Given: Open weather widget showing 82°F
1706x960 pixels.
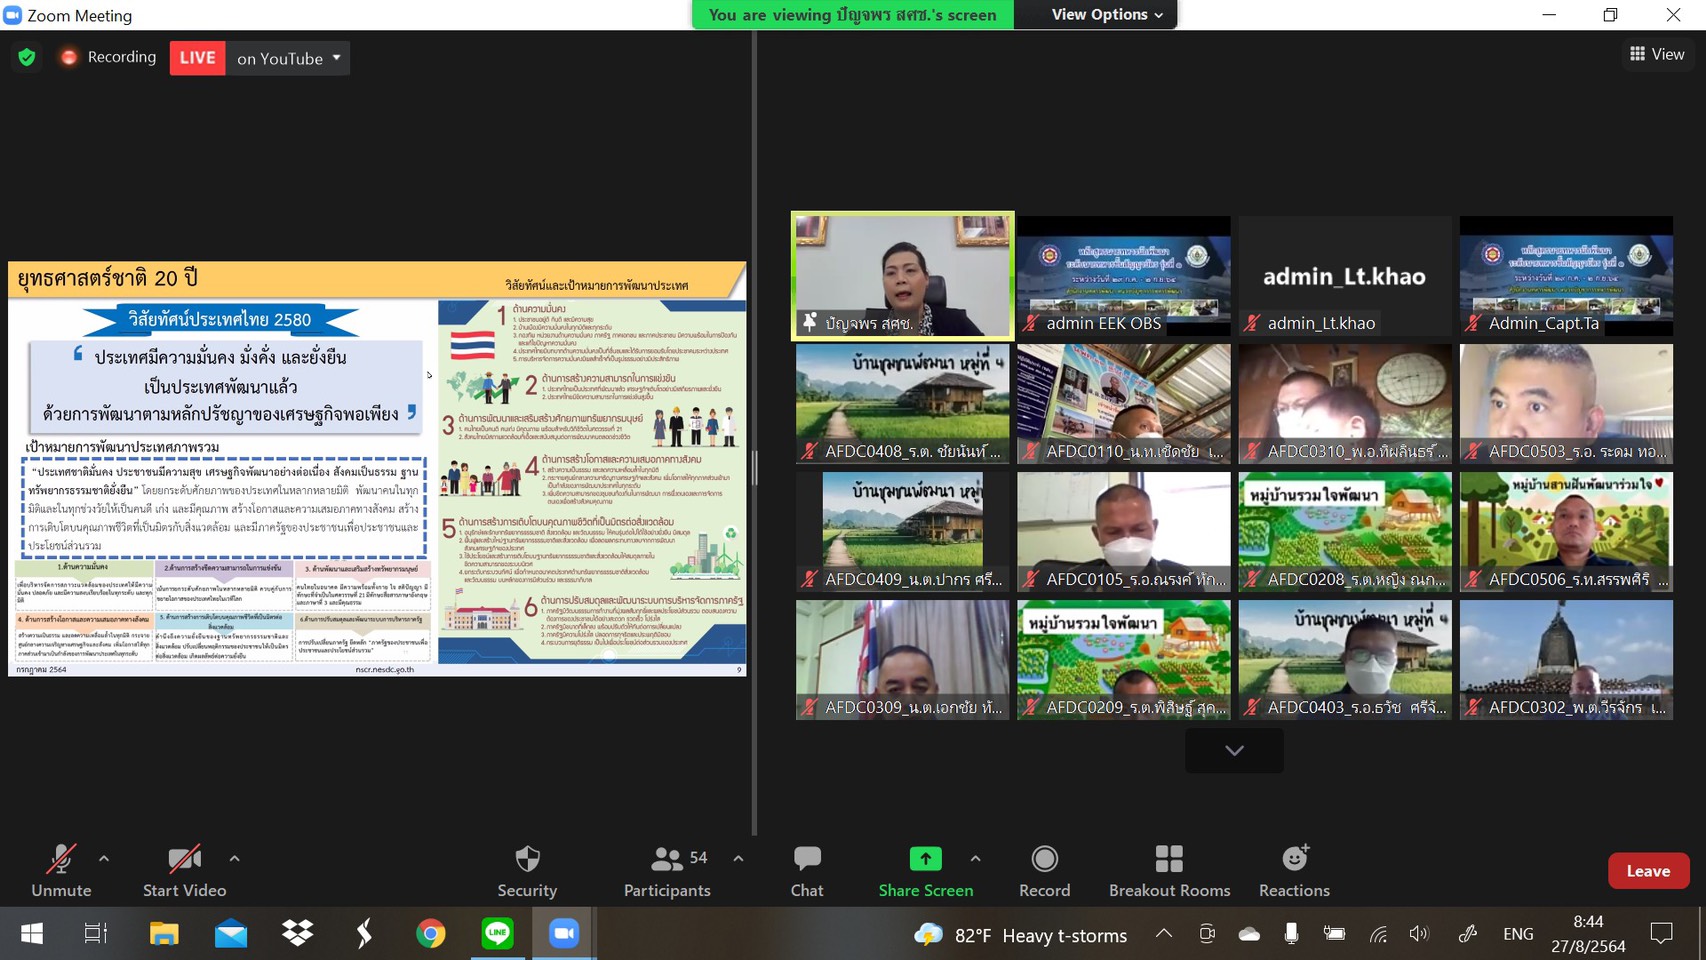Looking at the screenshot, I should pyautogui.click(x=1021, y=935).
